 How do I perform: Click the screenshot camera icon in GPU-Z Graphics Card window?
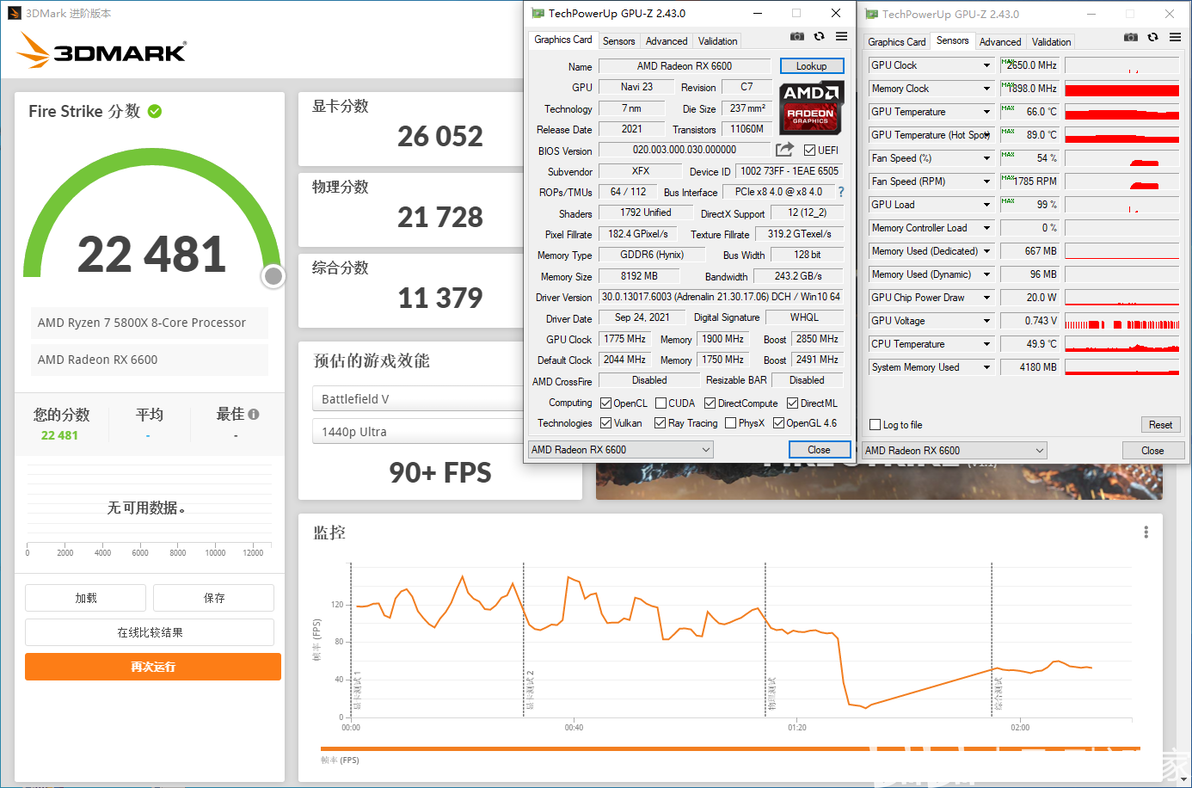click(796, 36)
